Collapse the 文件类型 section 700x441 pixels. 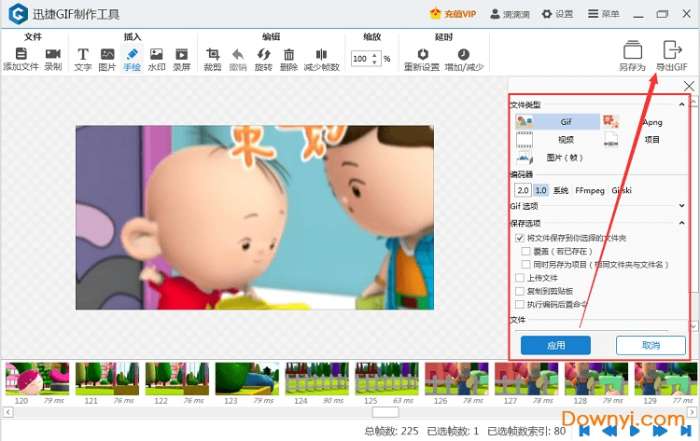point(683,104)
